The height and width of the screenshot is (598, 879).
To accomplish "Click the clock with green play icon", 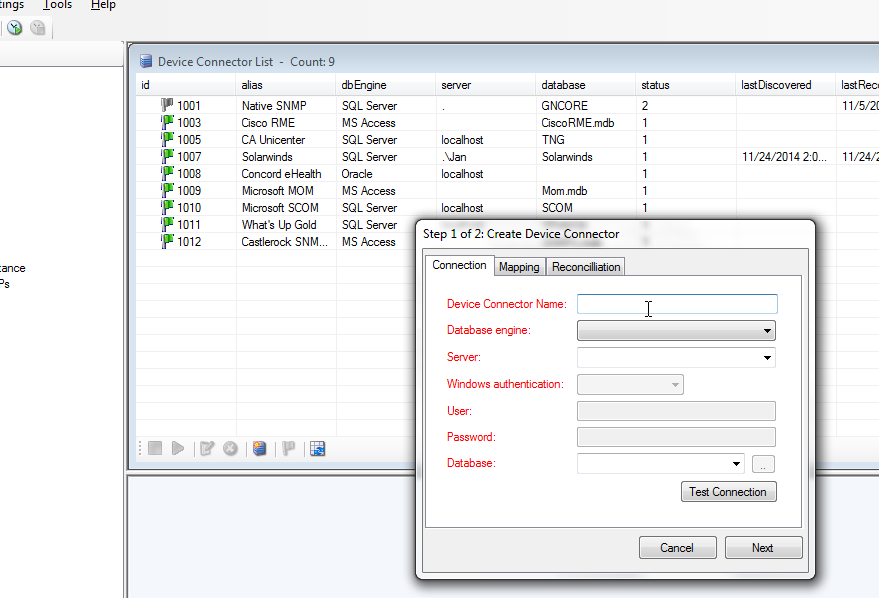I will (15, 28).
